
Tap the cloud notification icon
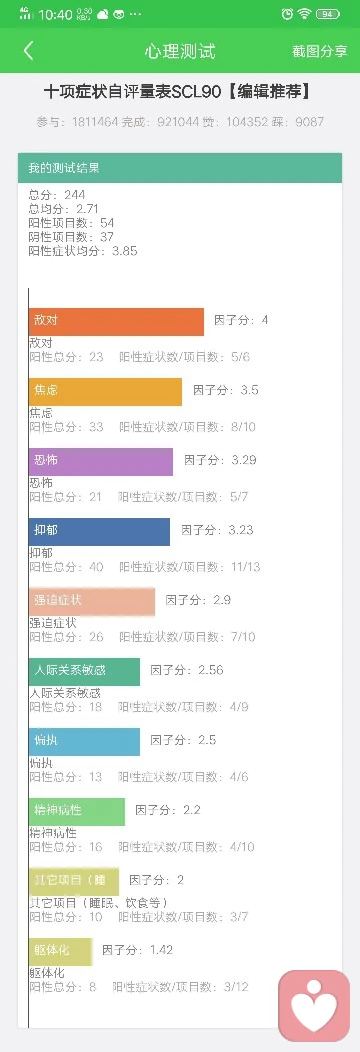pyautogui.click(x=103, y=13)
